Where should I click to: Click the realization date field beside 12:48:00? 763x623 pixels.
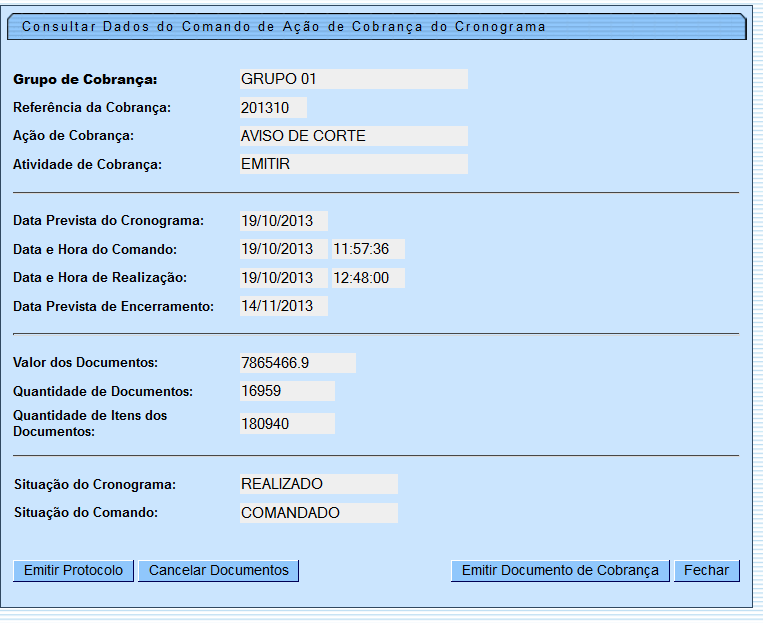(282, 278)
